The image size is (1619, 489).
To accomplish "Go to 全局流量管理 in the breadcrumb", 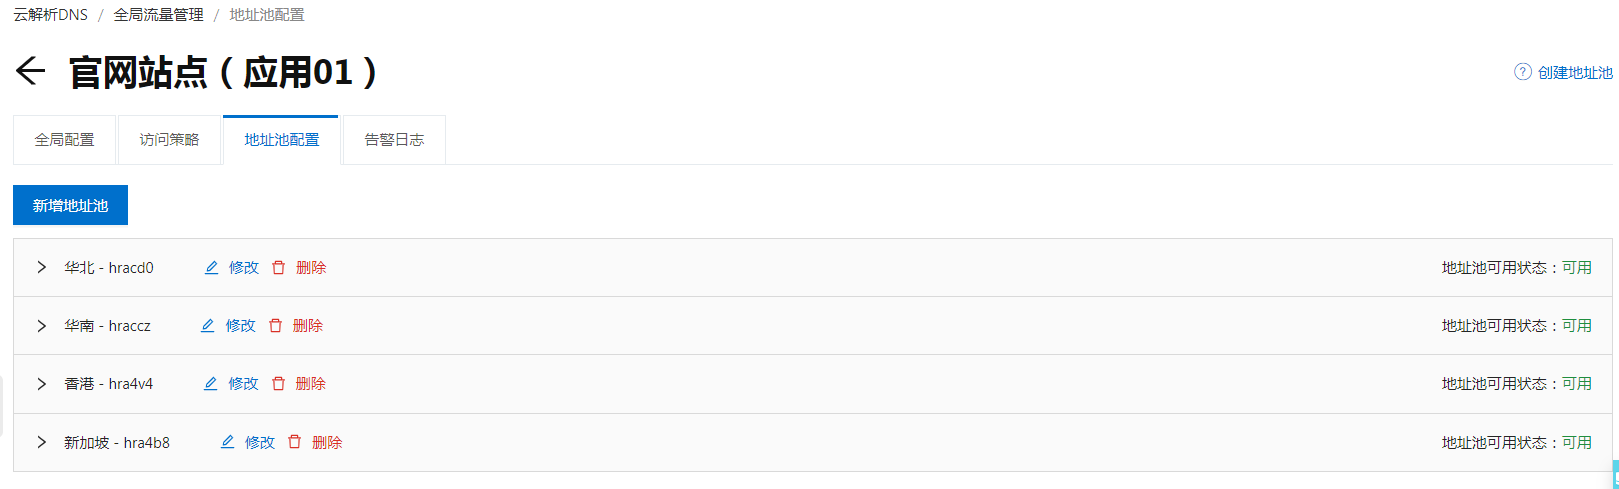I will (158, 15).
